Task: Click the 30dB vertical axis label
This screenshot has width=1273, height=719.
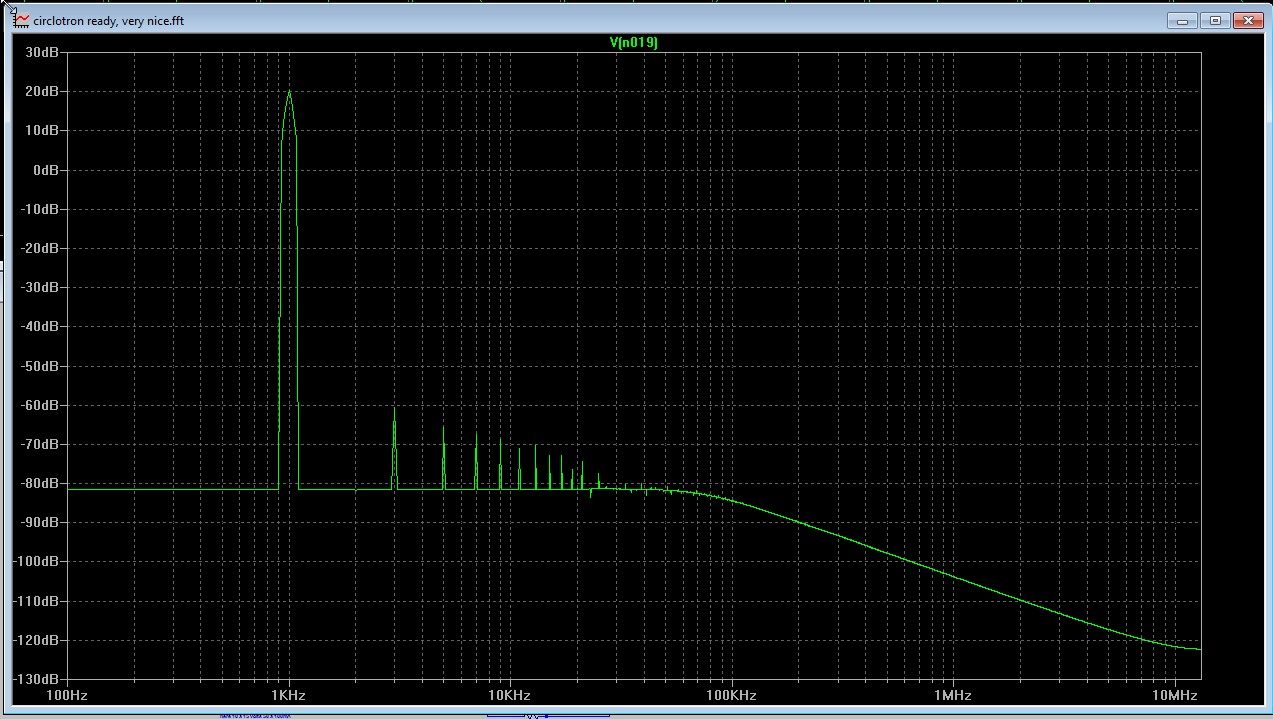Action: click(44, 52)
